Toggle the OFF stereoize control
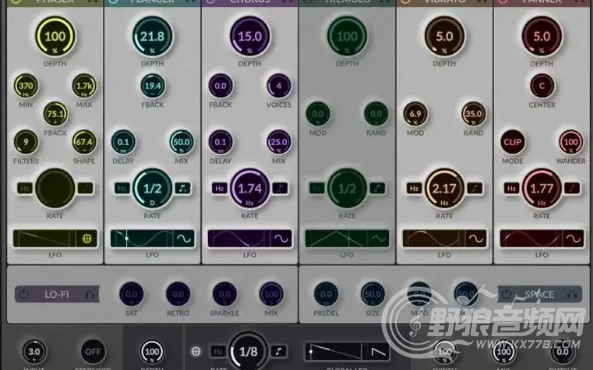This screenshot has width=593, height=370. click(x=93, y=351)
